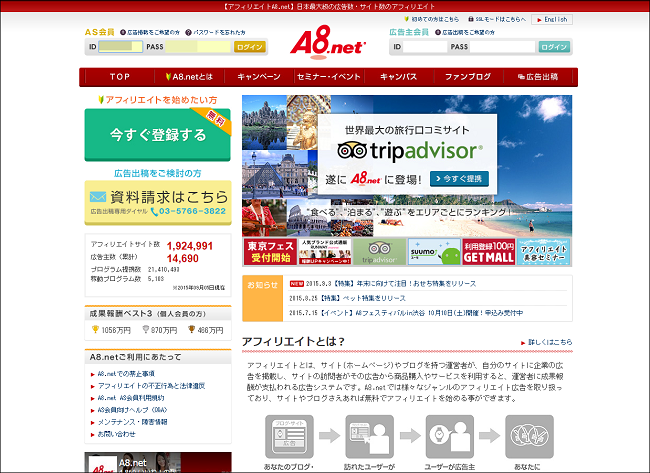
Task: Switch to English language
Action: click(552, 19)
